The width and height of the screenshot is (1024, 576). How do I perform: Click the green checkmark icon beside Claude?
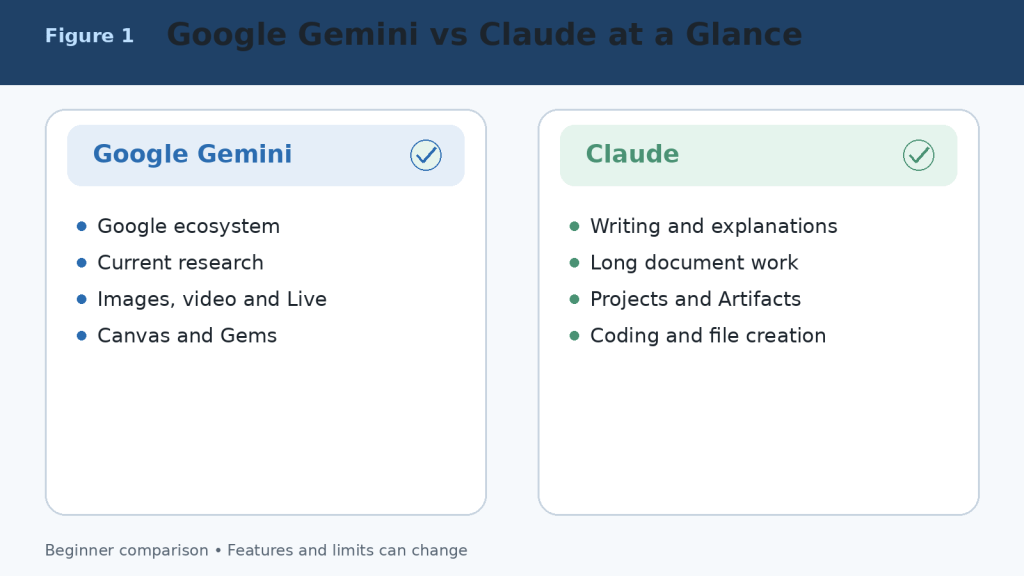point(919,155)
